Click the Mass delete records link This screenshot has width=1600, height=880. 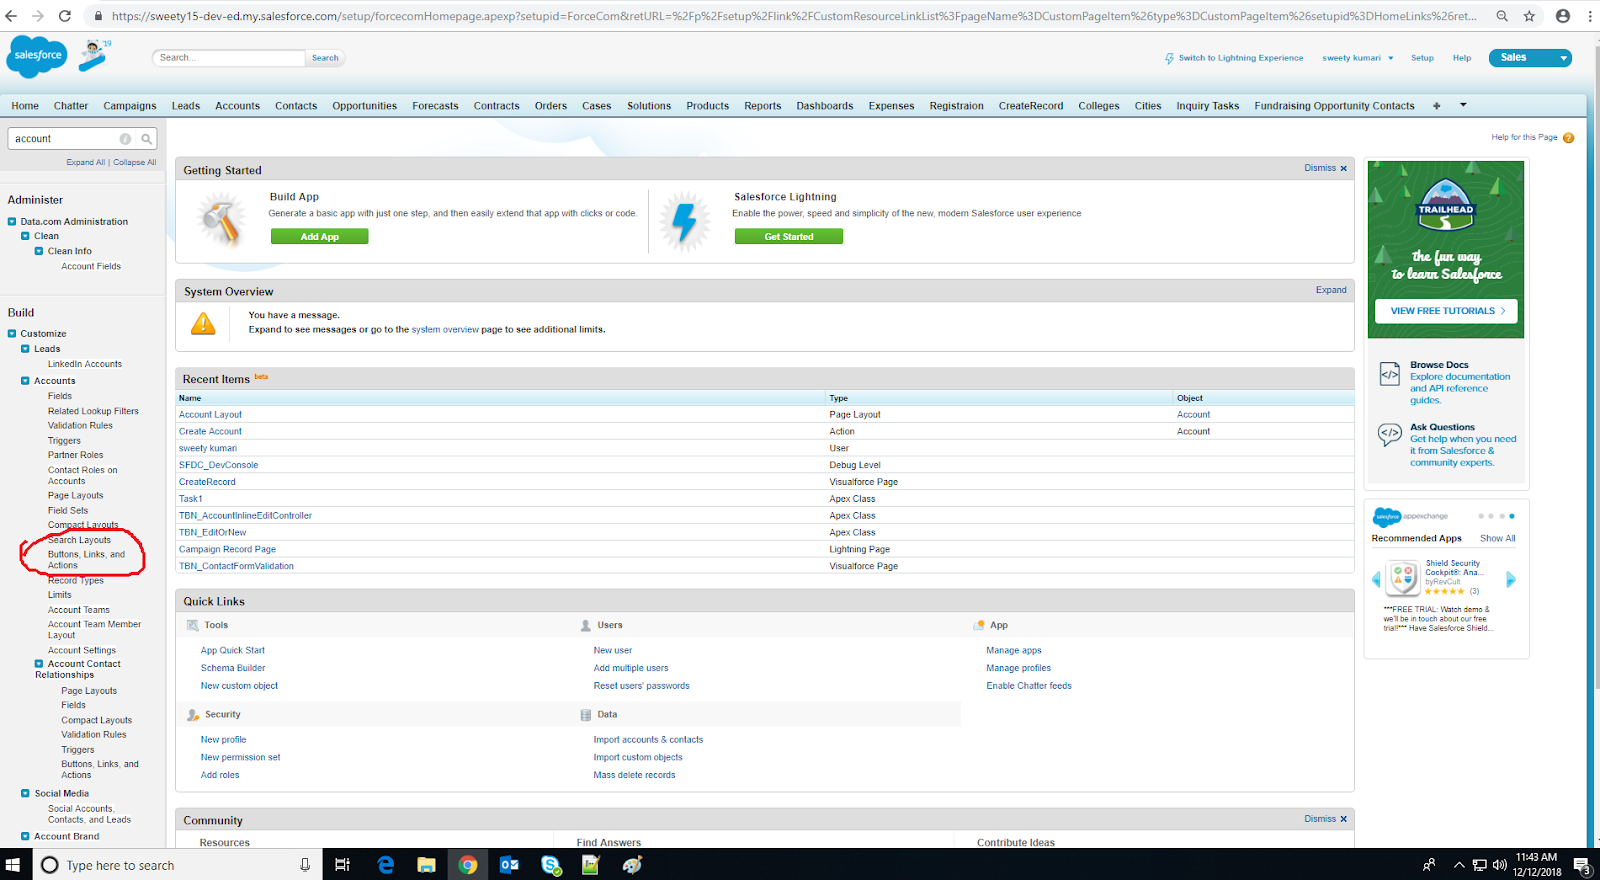634,775
